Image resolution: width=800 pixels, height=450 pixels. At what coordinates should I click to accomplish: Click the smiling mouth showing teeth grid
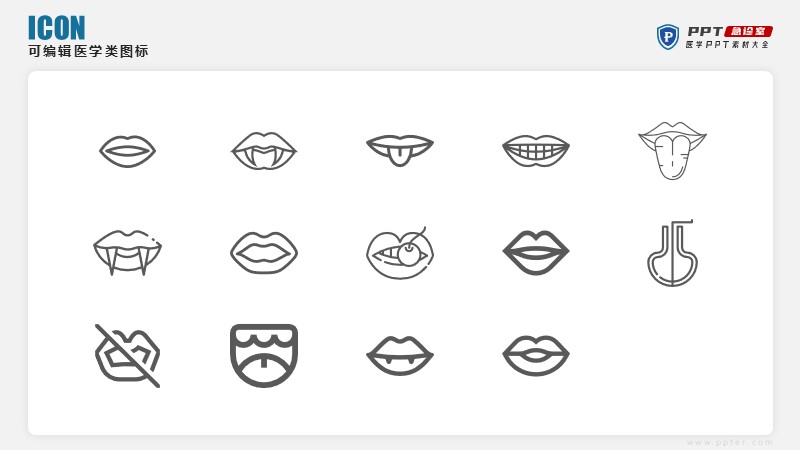point(536,151)
